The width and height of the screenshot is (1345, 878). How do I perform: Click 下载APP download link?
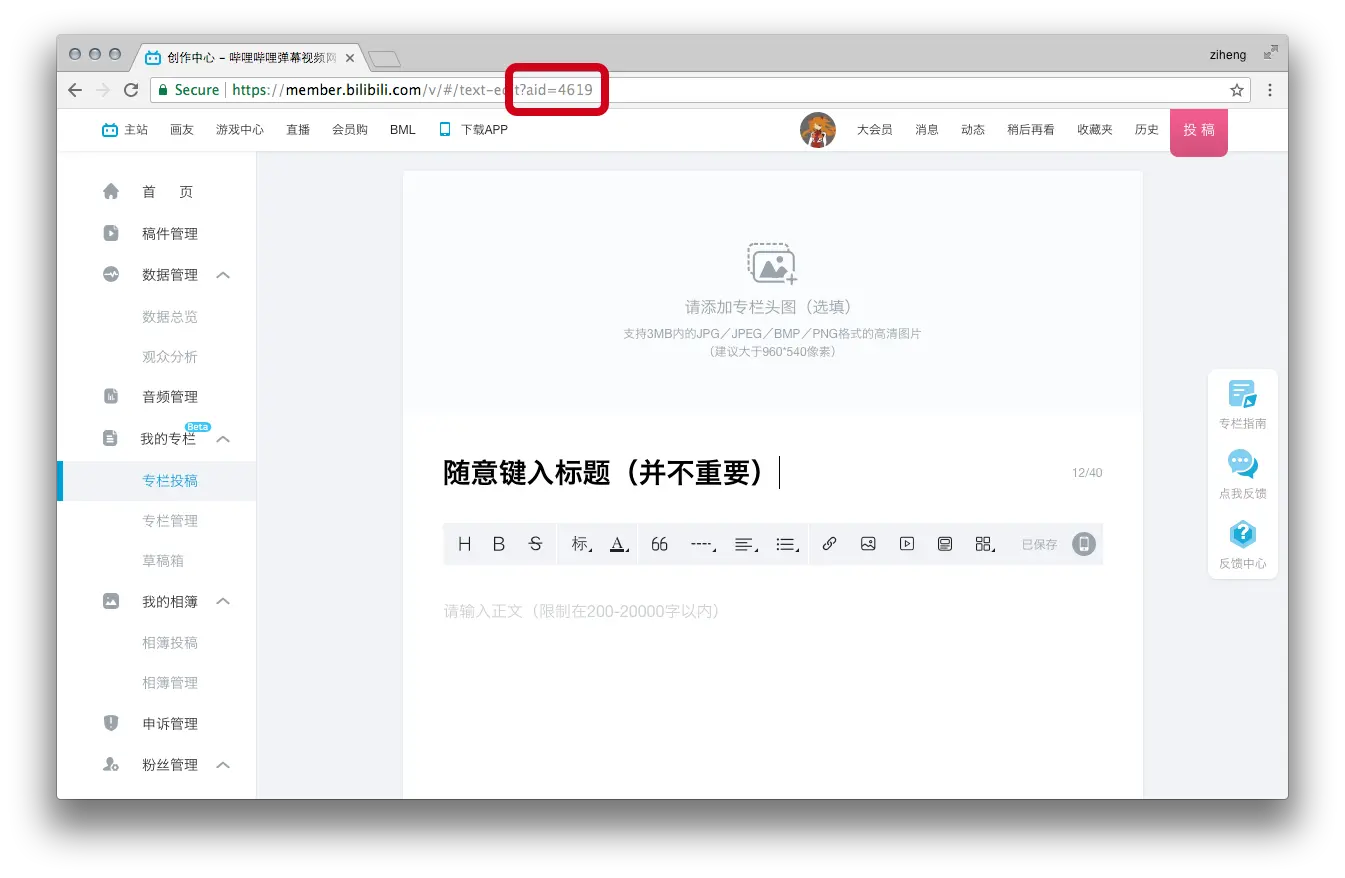pos(474,130)
